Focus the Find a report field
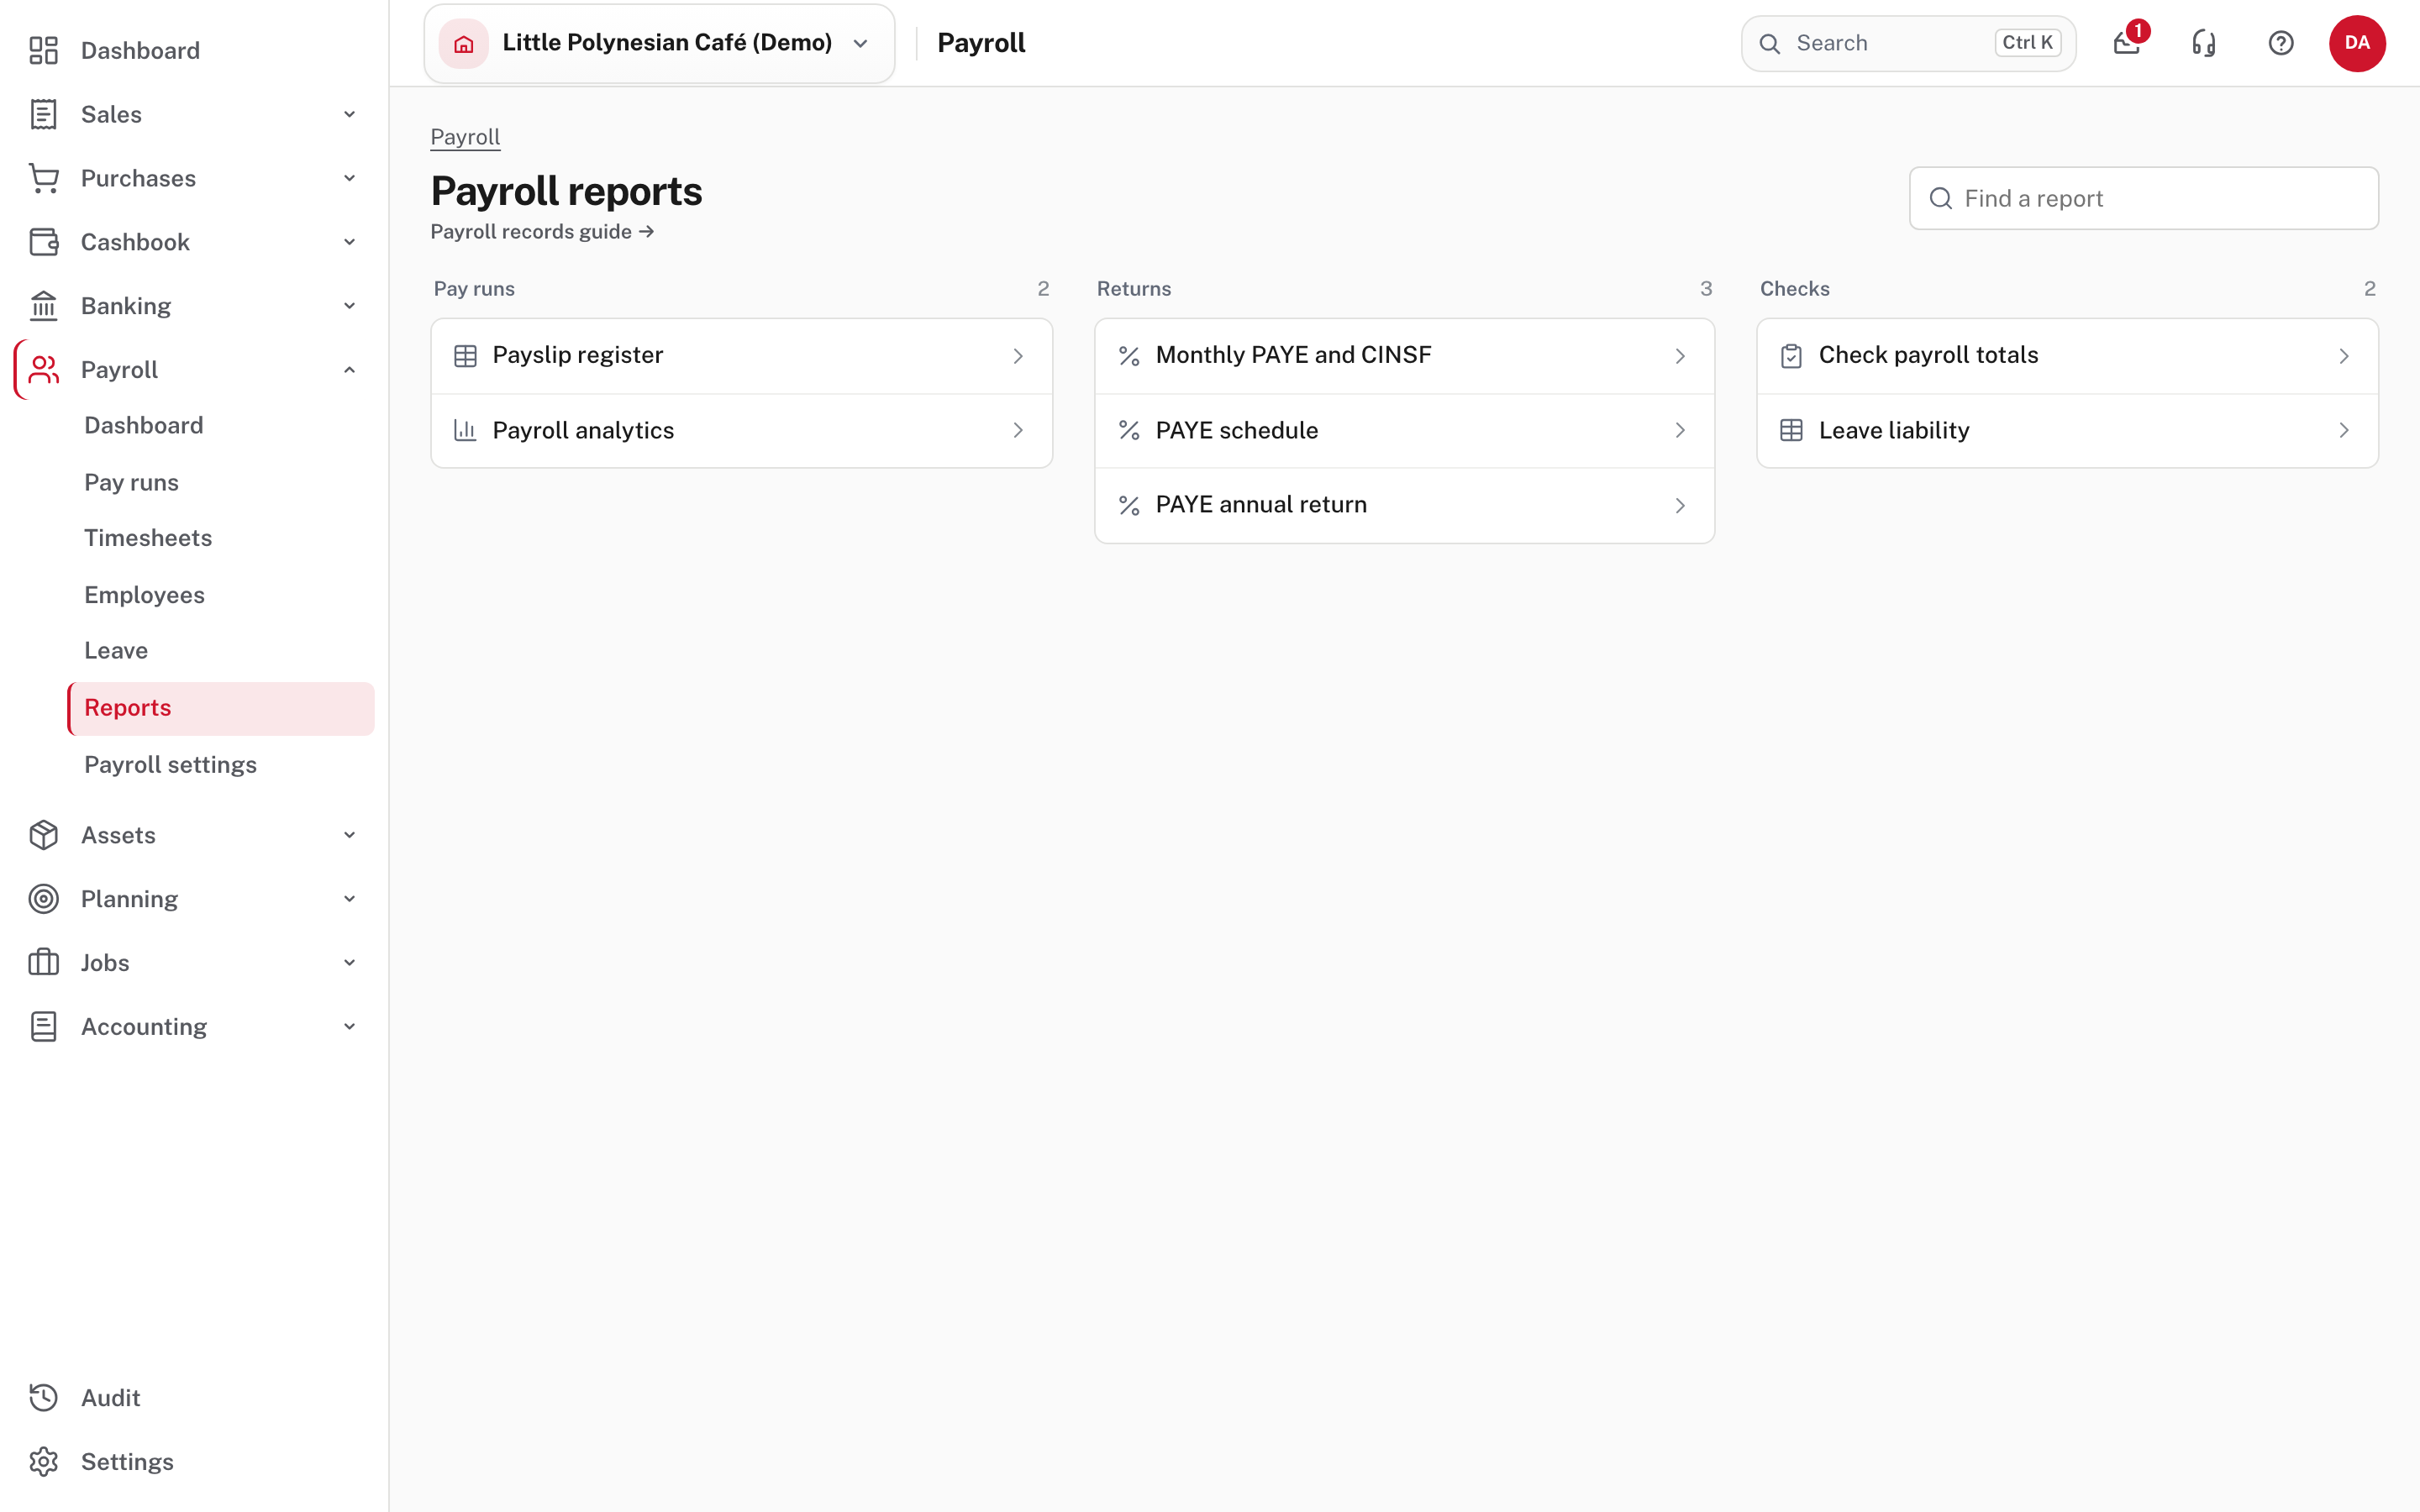This screenshot has width=2420, height=1512. tap(2143, 198)
